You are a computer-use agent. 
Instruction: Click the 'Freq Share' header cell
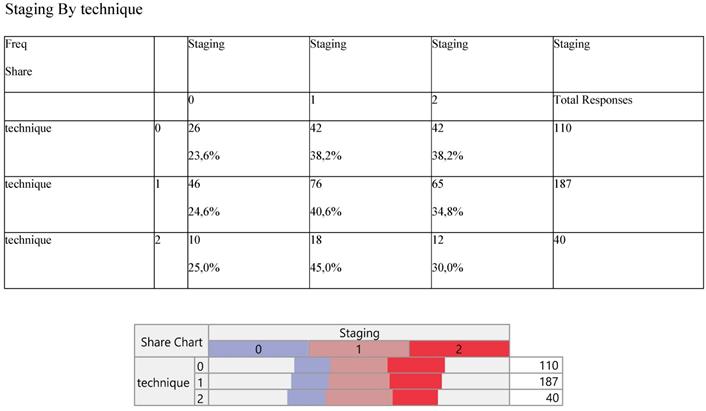coord(79,64)
